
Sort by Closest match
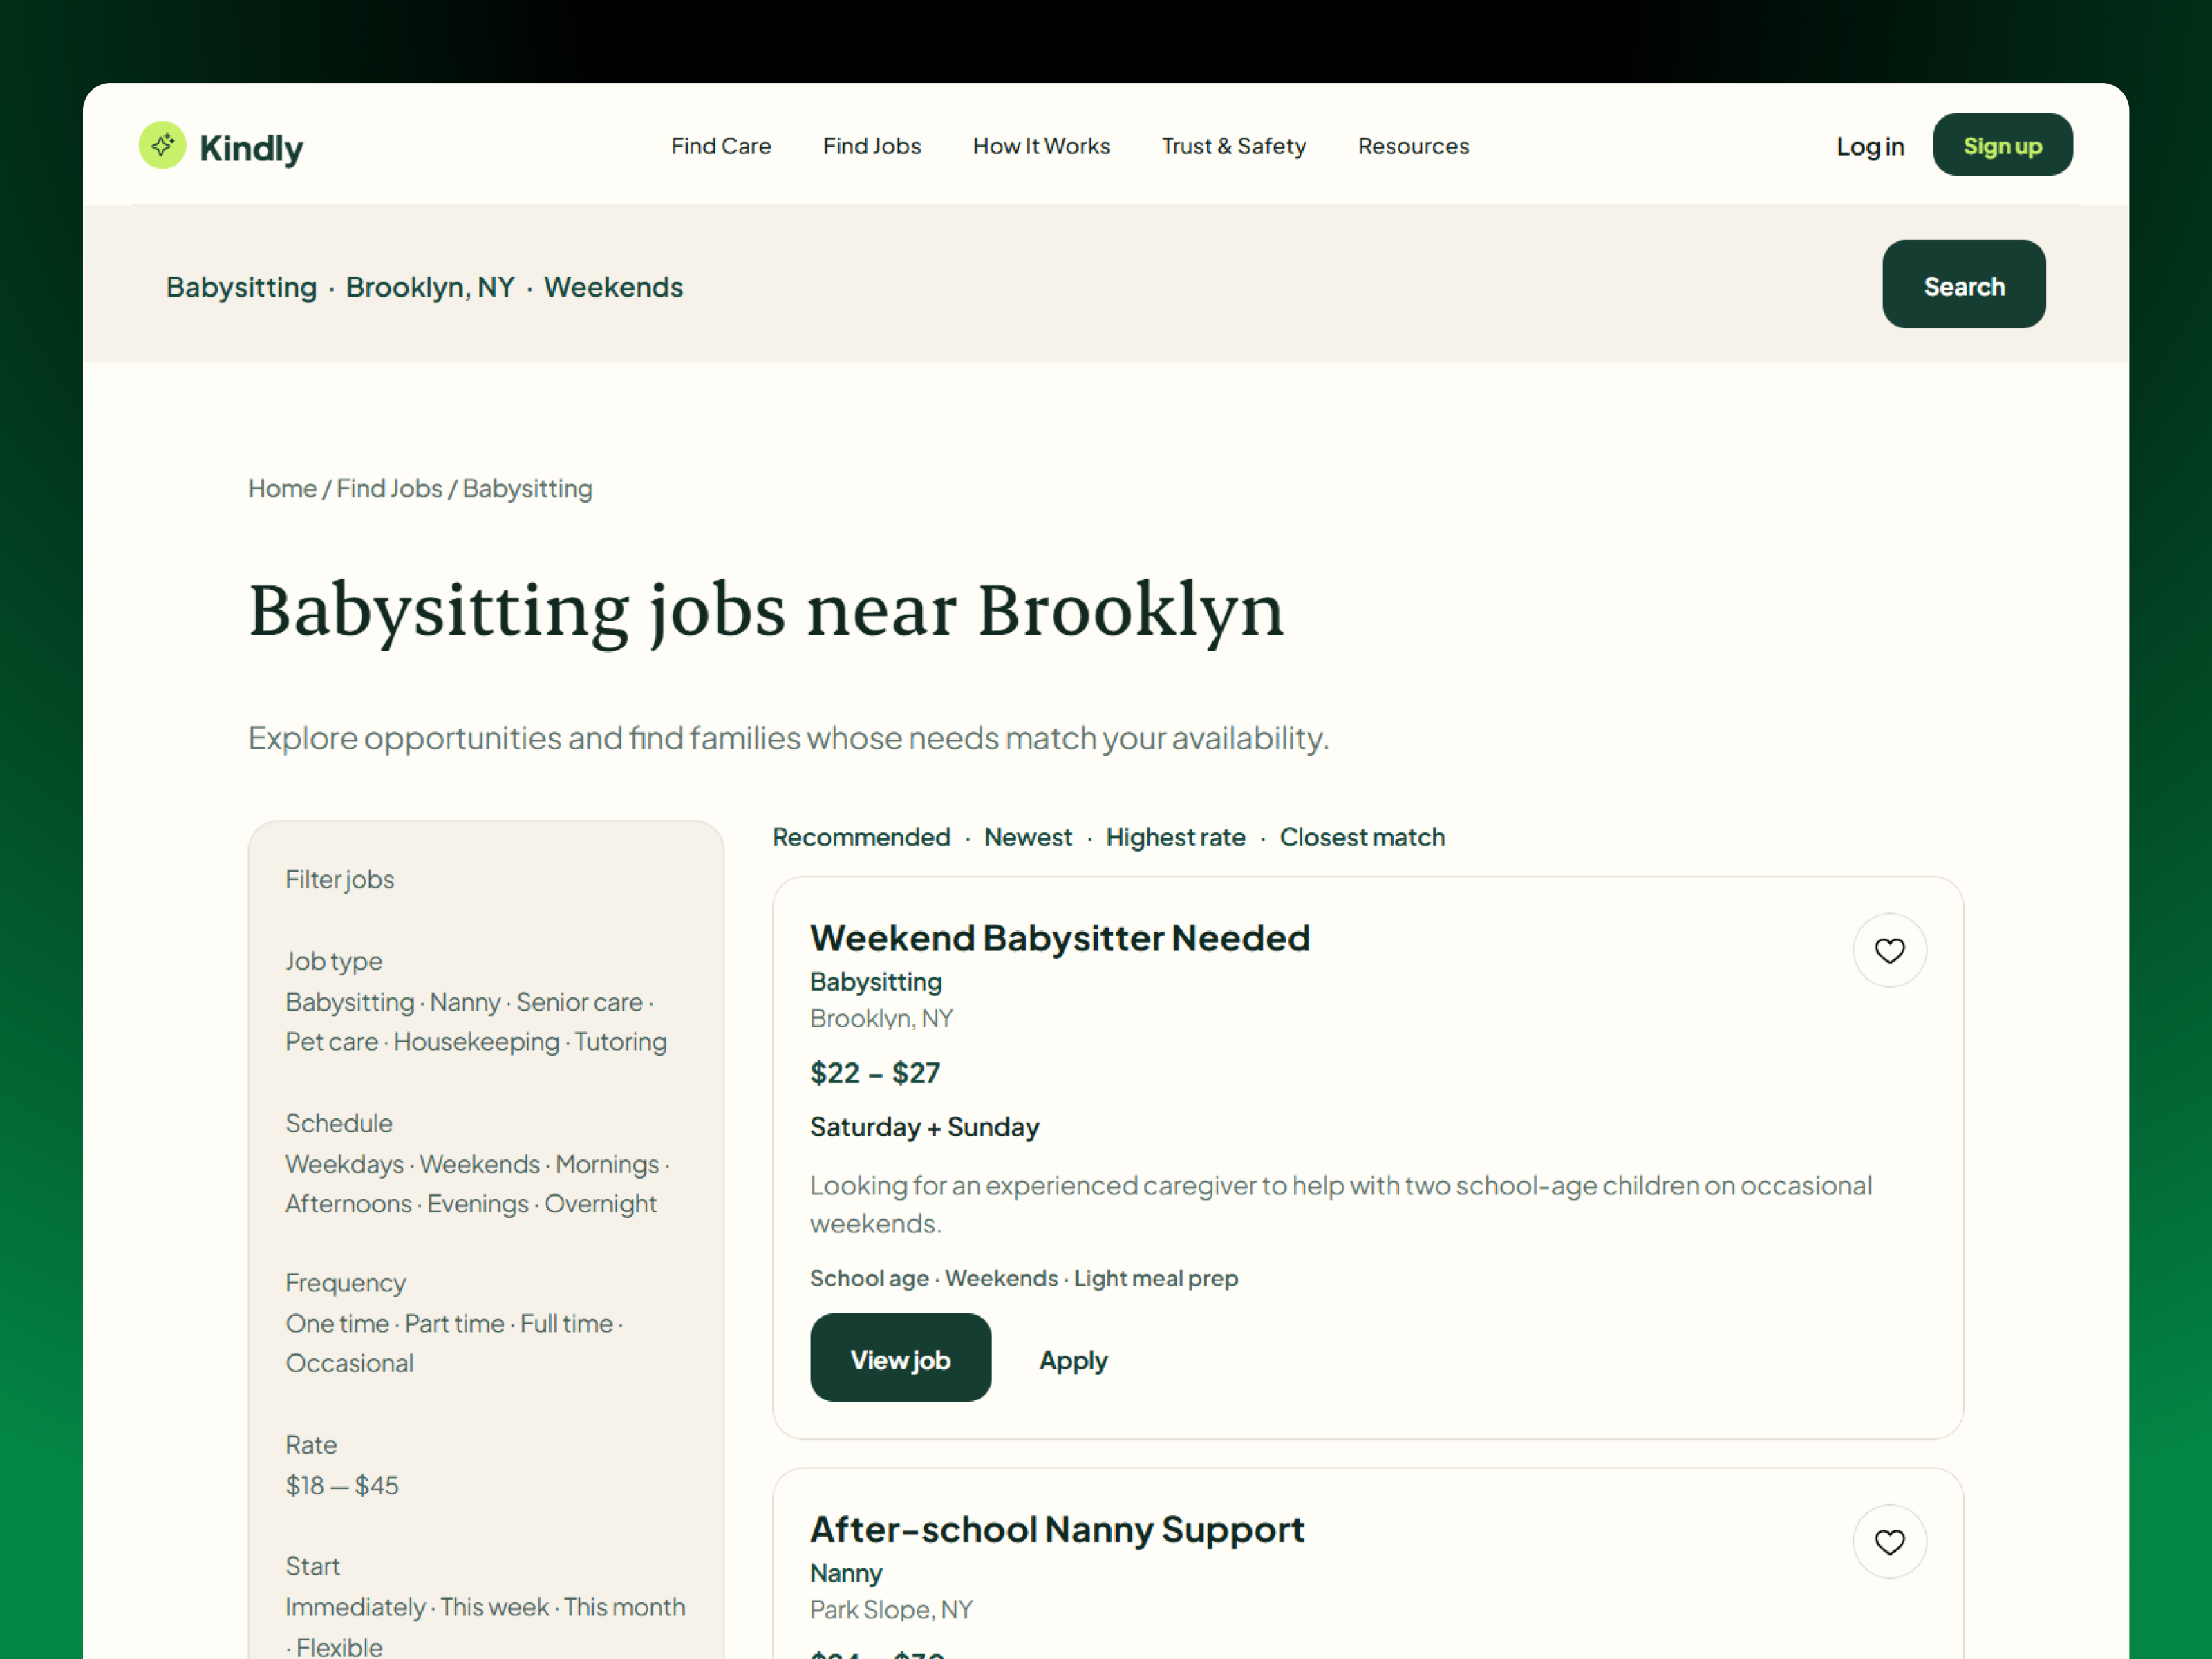click(1362, 837)
